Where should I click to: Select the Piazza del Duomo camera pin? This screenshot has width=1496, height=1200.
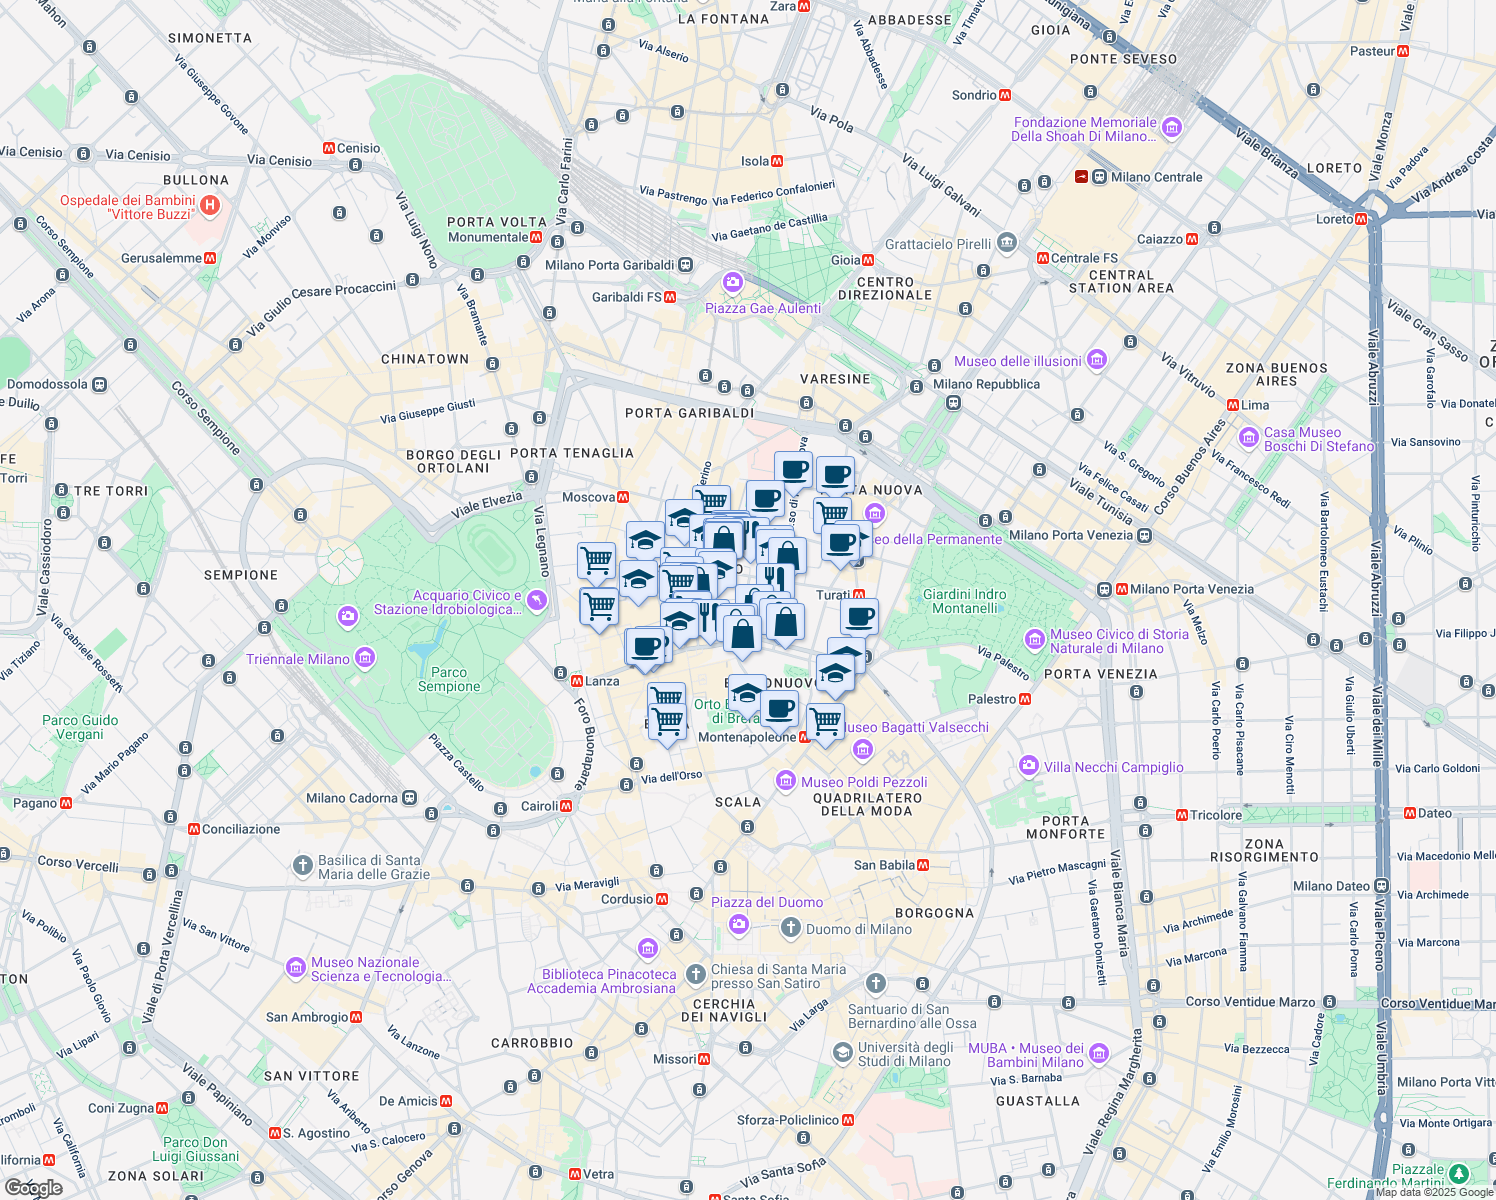coord(739,924)
